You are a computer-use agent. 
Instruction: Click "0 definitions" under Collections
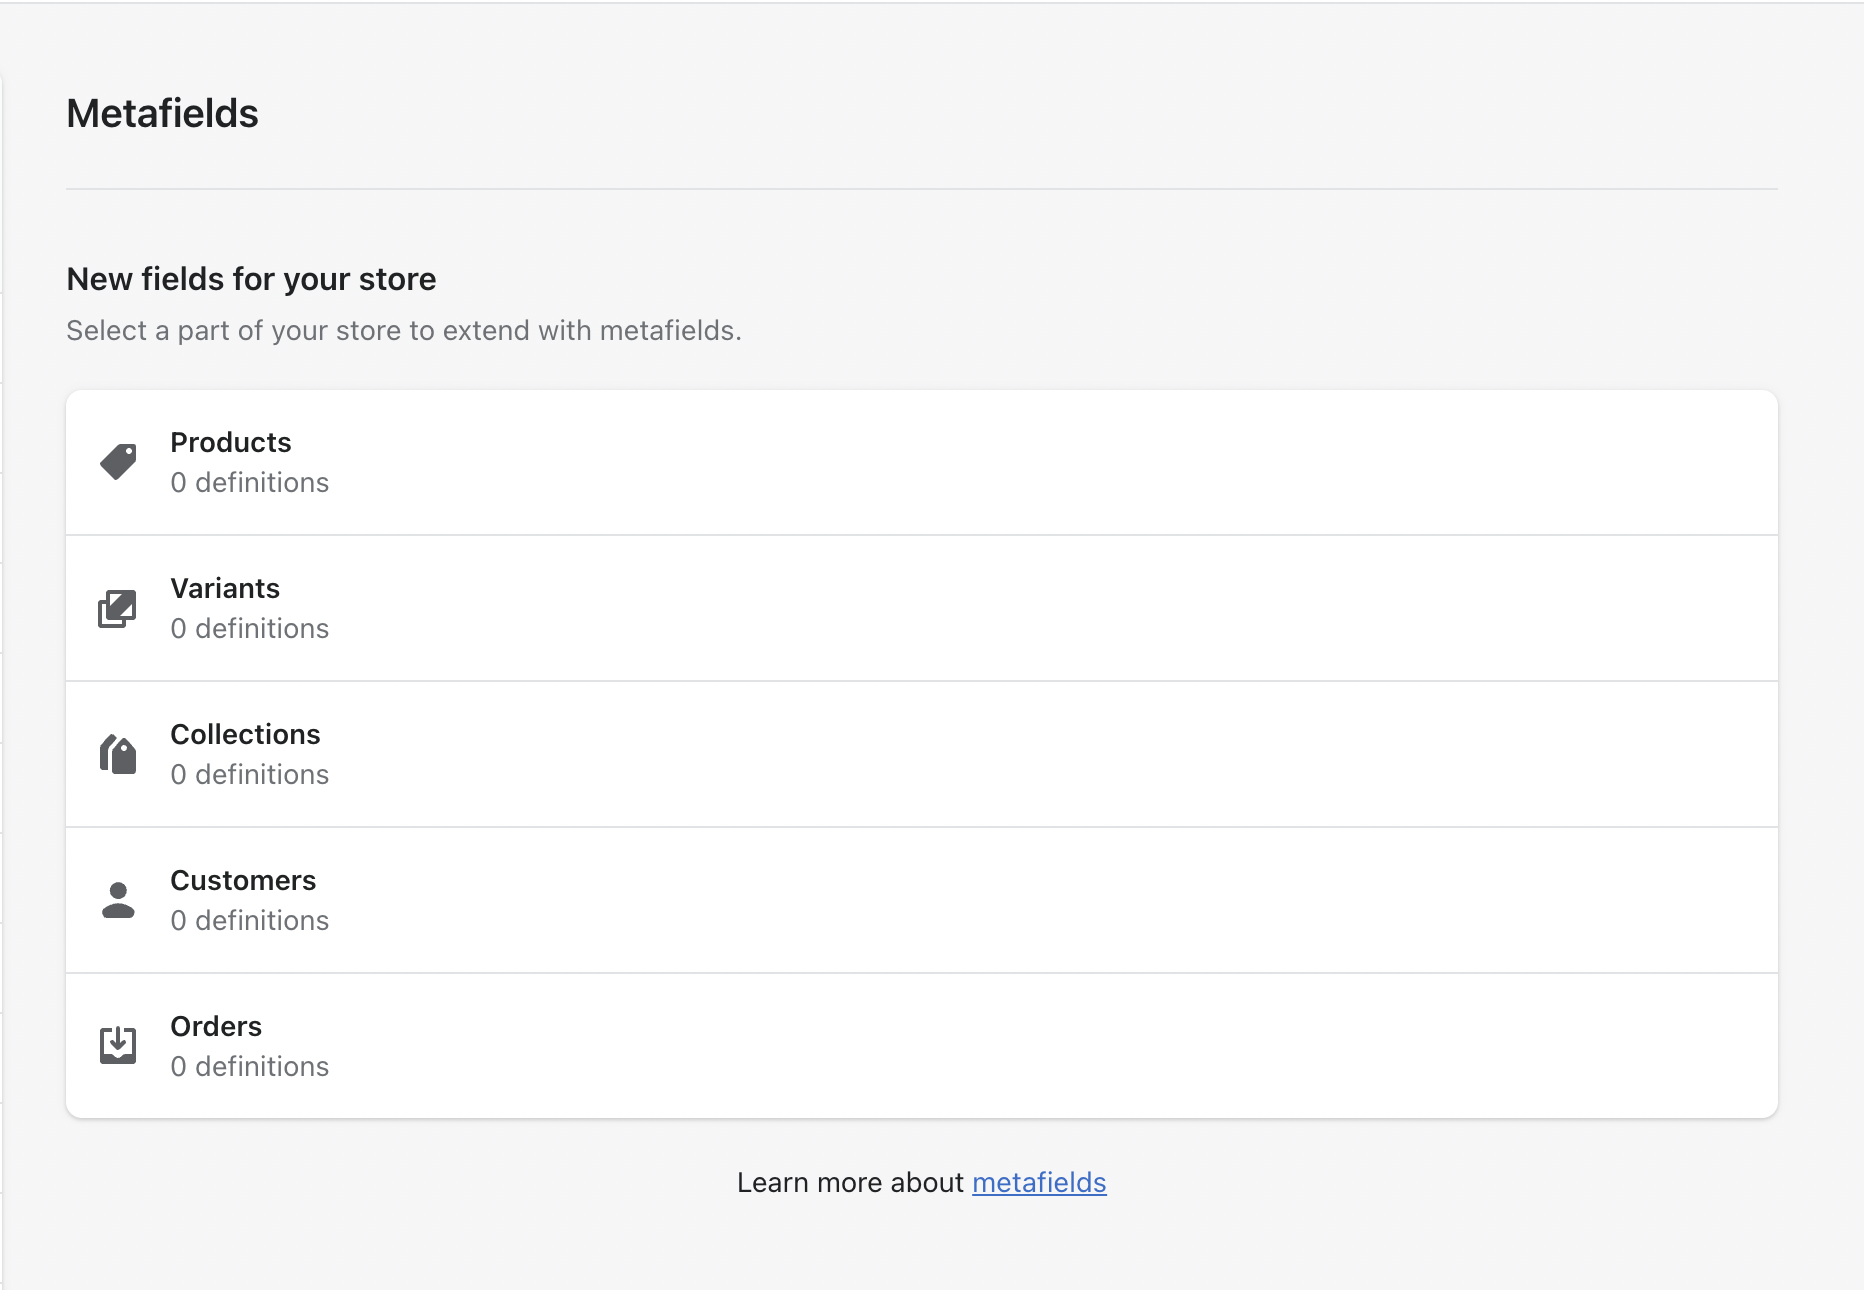pyautogui.click(x=249, y=774)
